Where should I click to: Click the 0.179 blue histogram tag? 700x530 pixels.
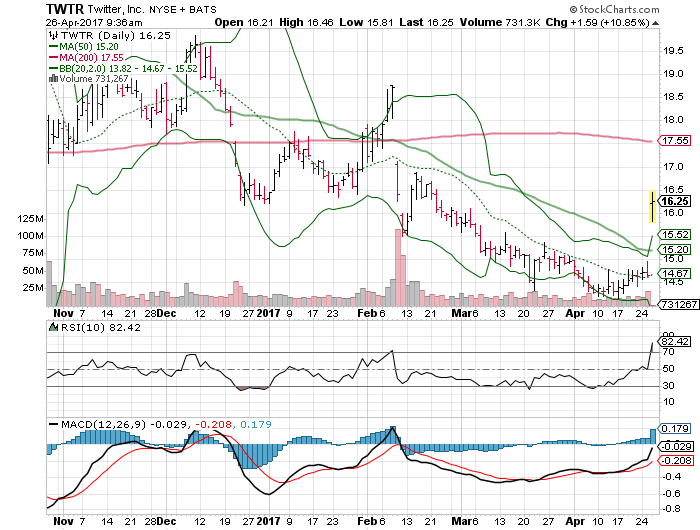coord(676,429)
